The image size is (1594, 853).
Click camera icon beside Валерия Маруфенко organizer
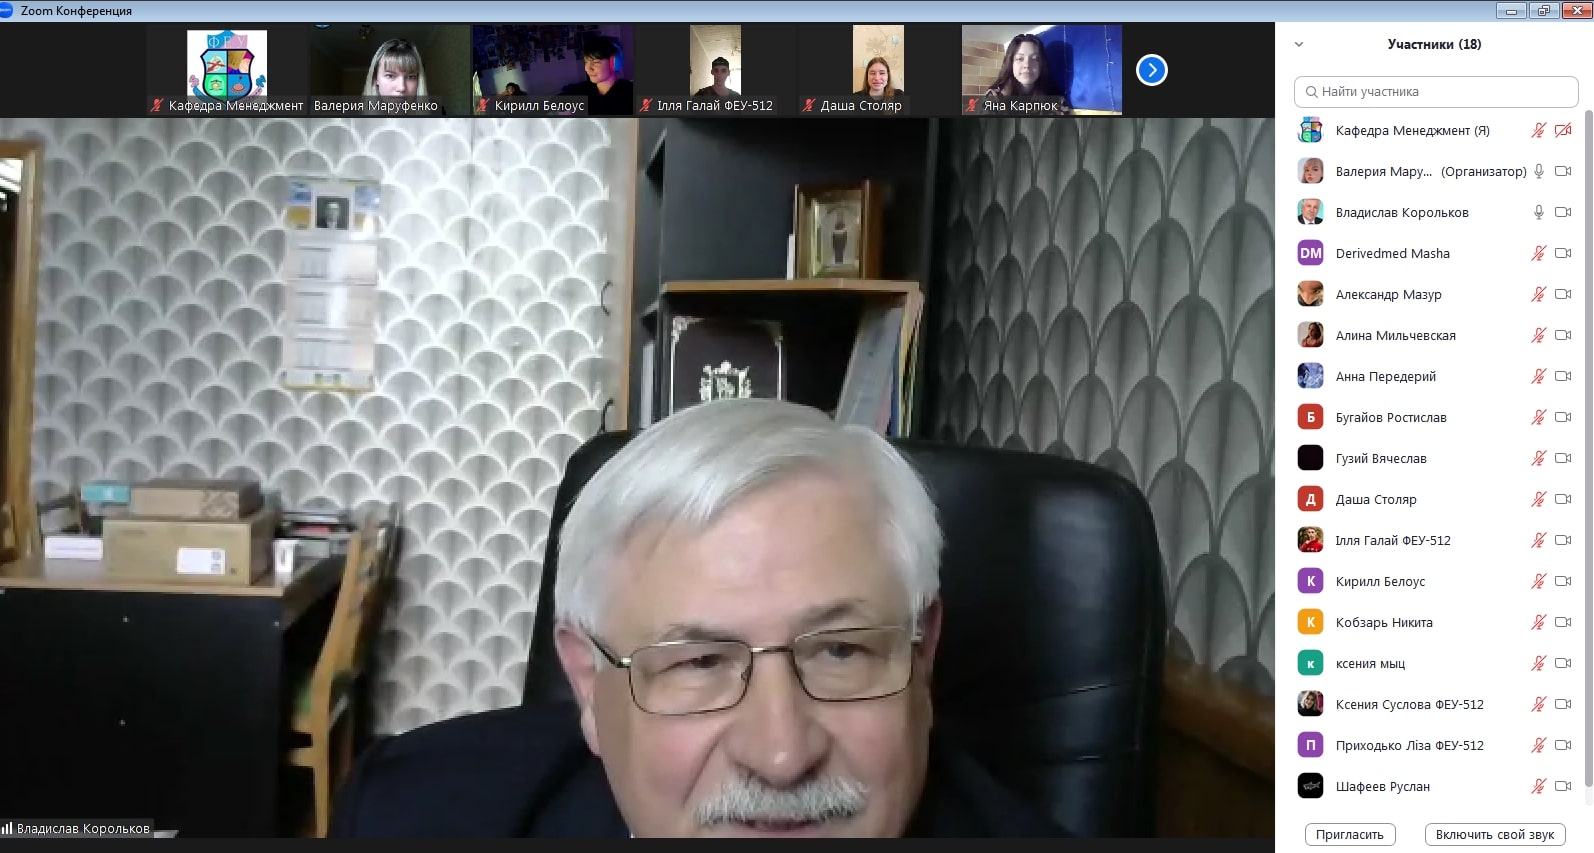pyautogui.click(x=1563, y=171)
